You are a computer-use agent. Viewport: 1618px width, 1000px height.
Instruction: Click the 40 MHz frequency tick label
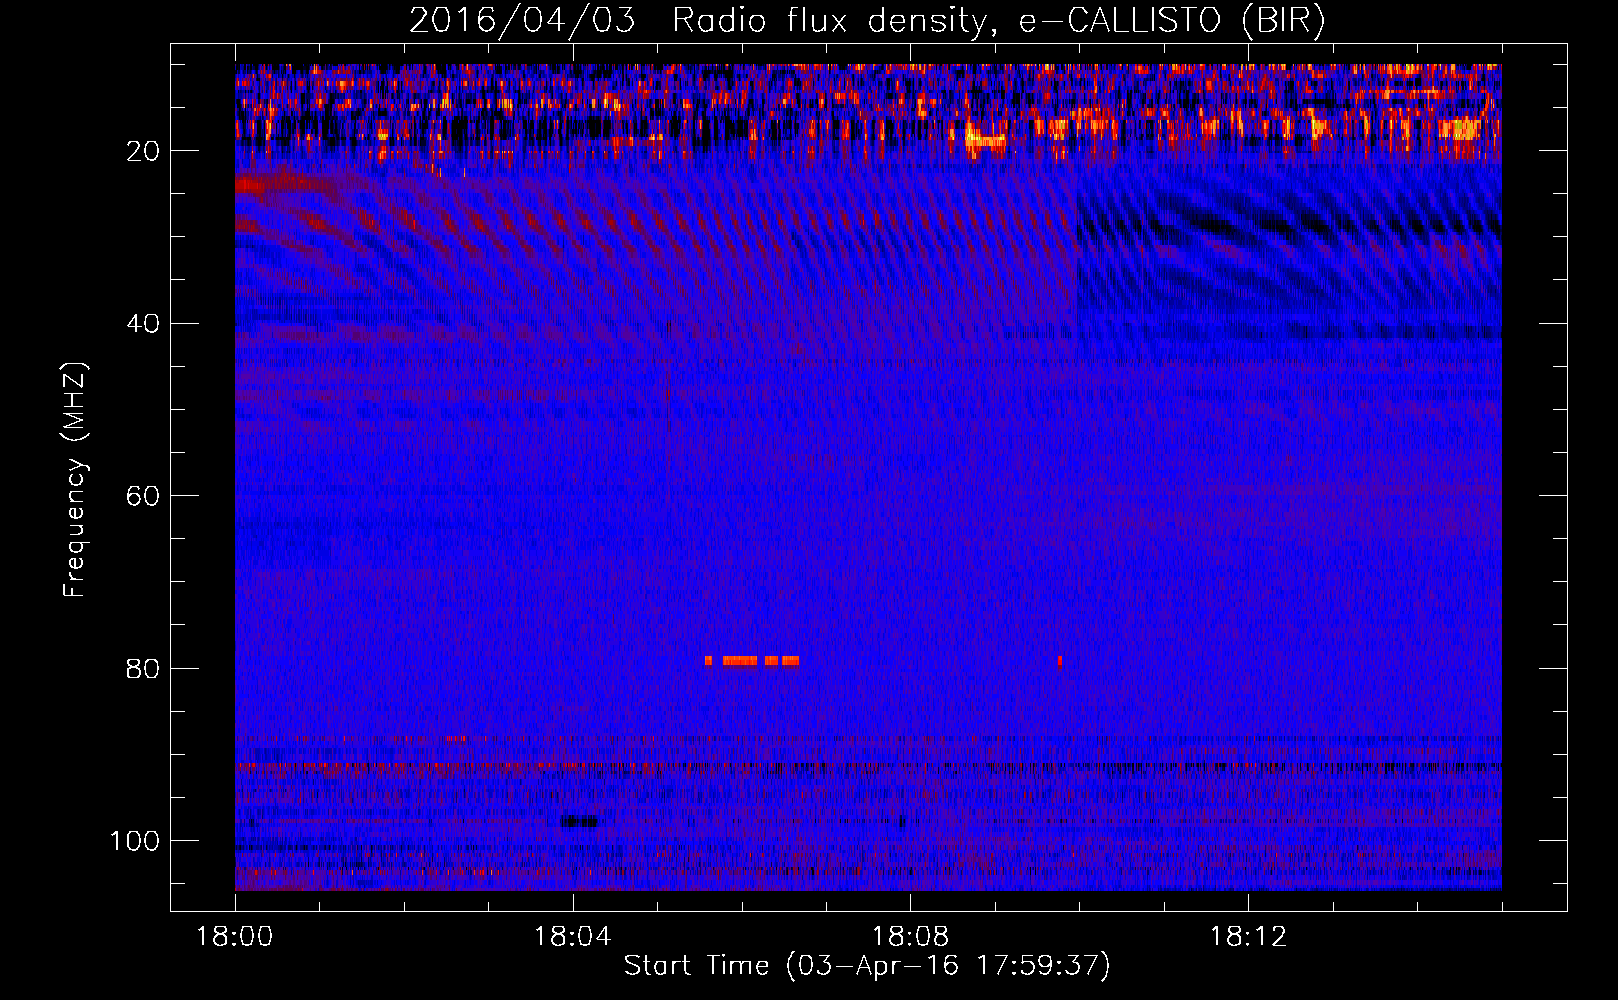143,324
